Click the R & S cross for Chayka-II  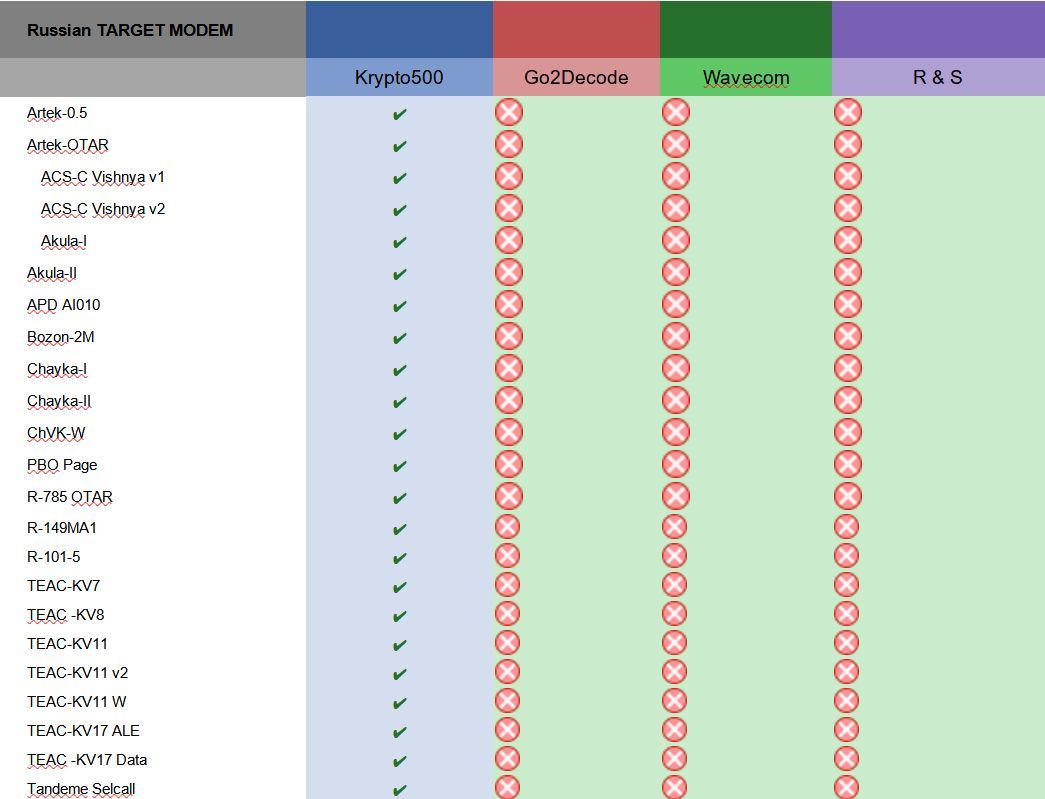tap(848, 400)
